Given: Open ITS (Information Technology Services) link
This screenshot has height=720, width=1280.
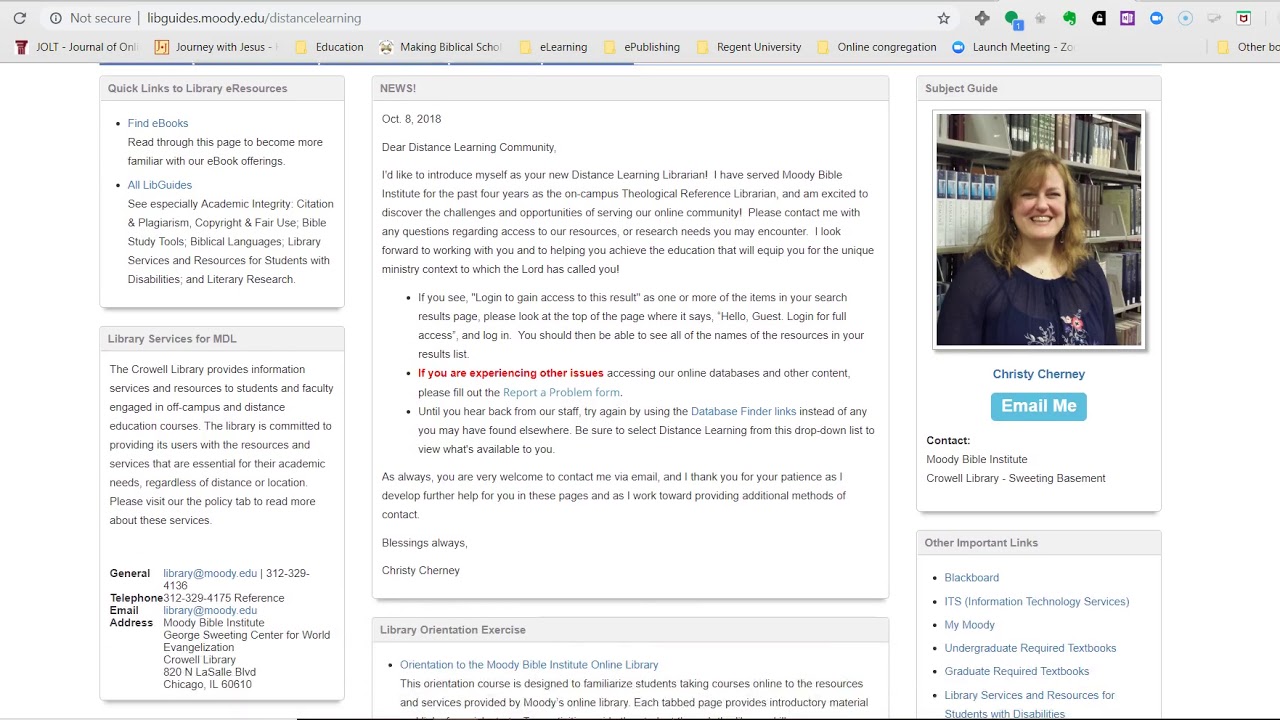Looking at the screenshot, I should (1037, 601).
